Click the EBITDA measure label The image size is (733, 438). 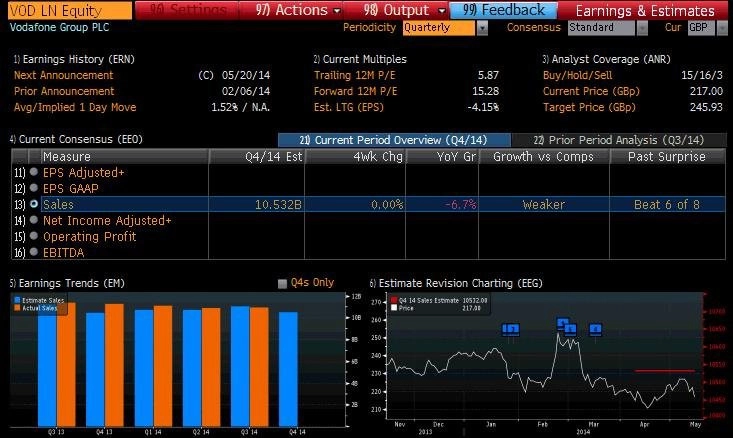click(x=64, y=253)
